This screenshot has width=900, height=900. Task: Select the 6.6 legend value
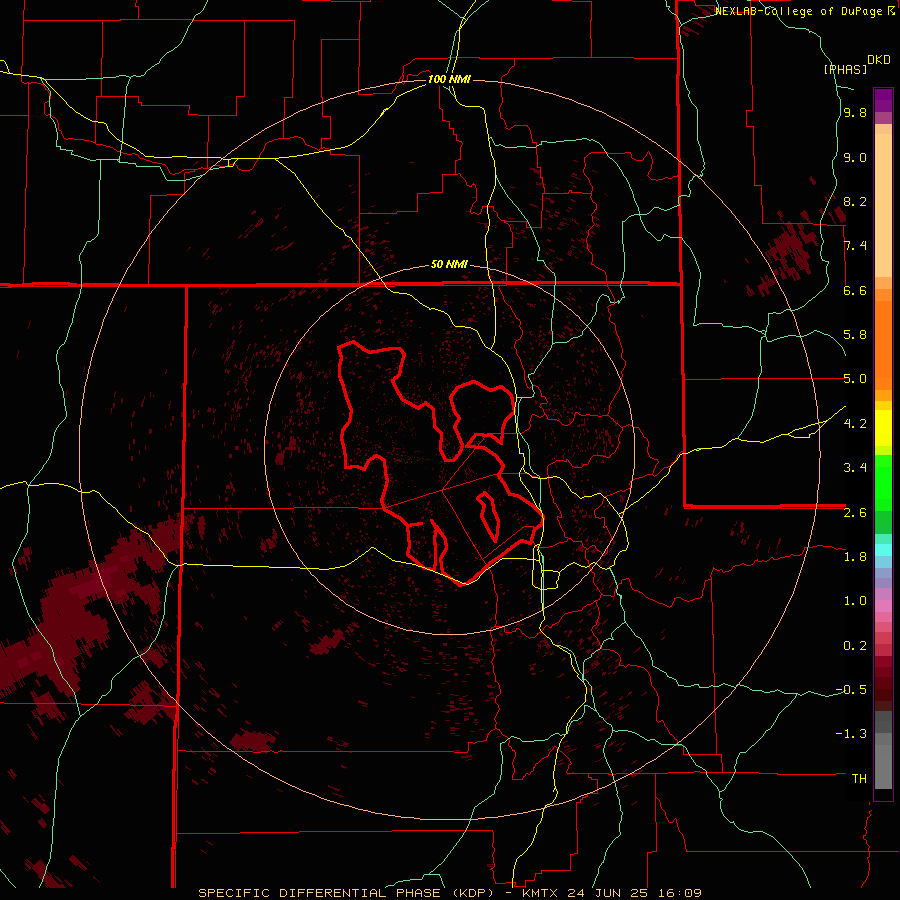[x=855, y=290]
